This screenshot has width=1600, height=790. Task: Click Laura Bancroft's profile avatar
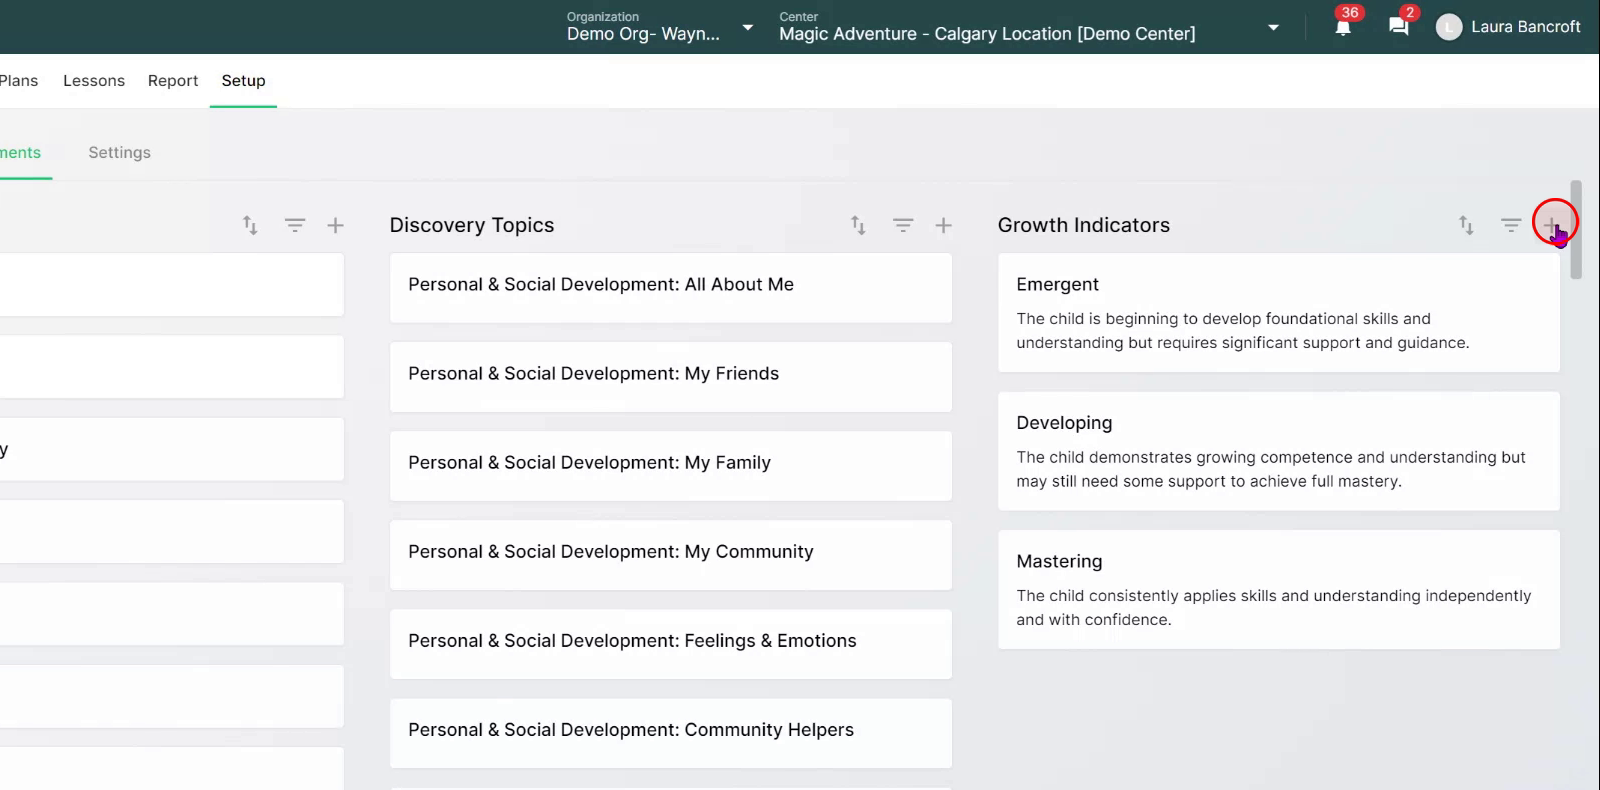tap(1448, 28)
